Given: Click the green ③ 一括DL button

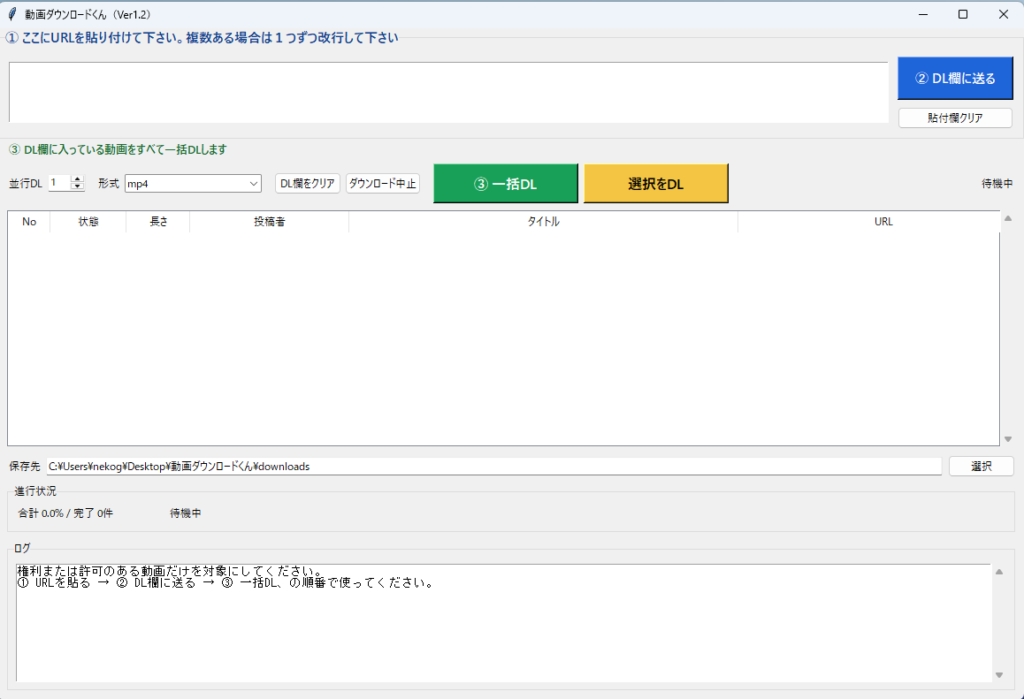Looking at the screenshot, I should [x=505, y=184].
